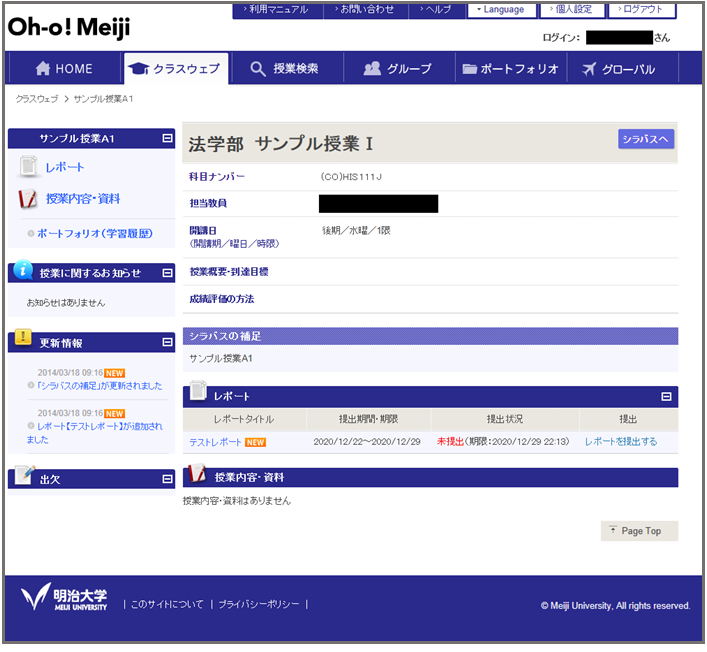The width and height of the screenshot is (707, 652).
Task: Click お知らせはありません message
Action: (x=66, y=303)
